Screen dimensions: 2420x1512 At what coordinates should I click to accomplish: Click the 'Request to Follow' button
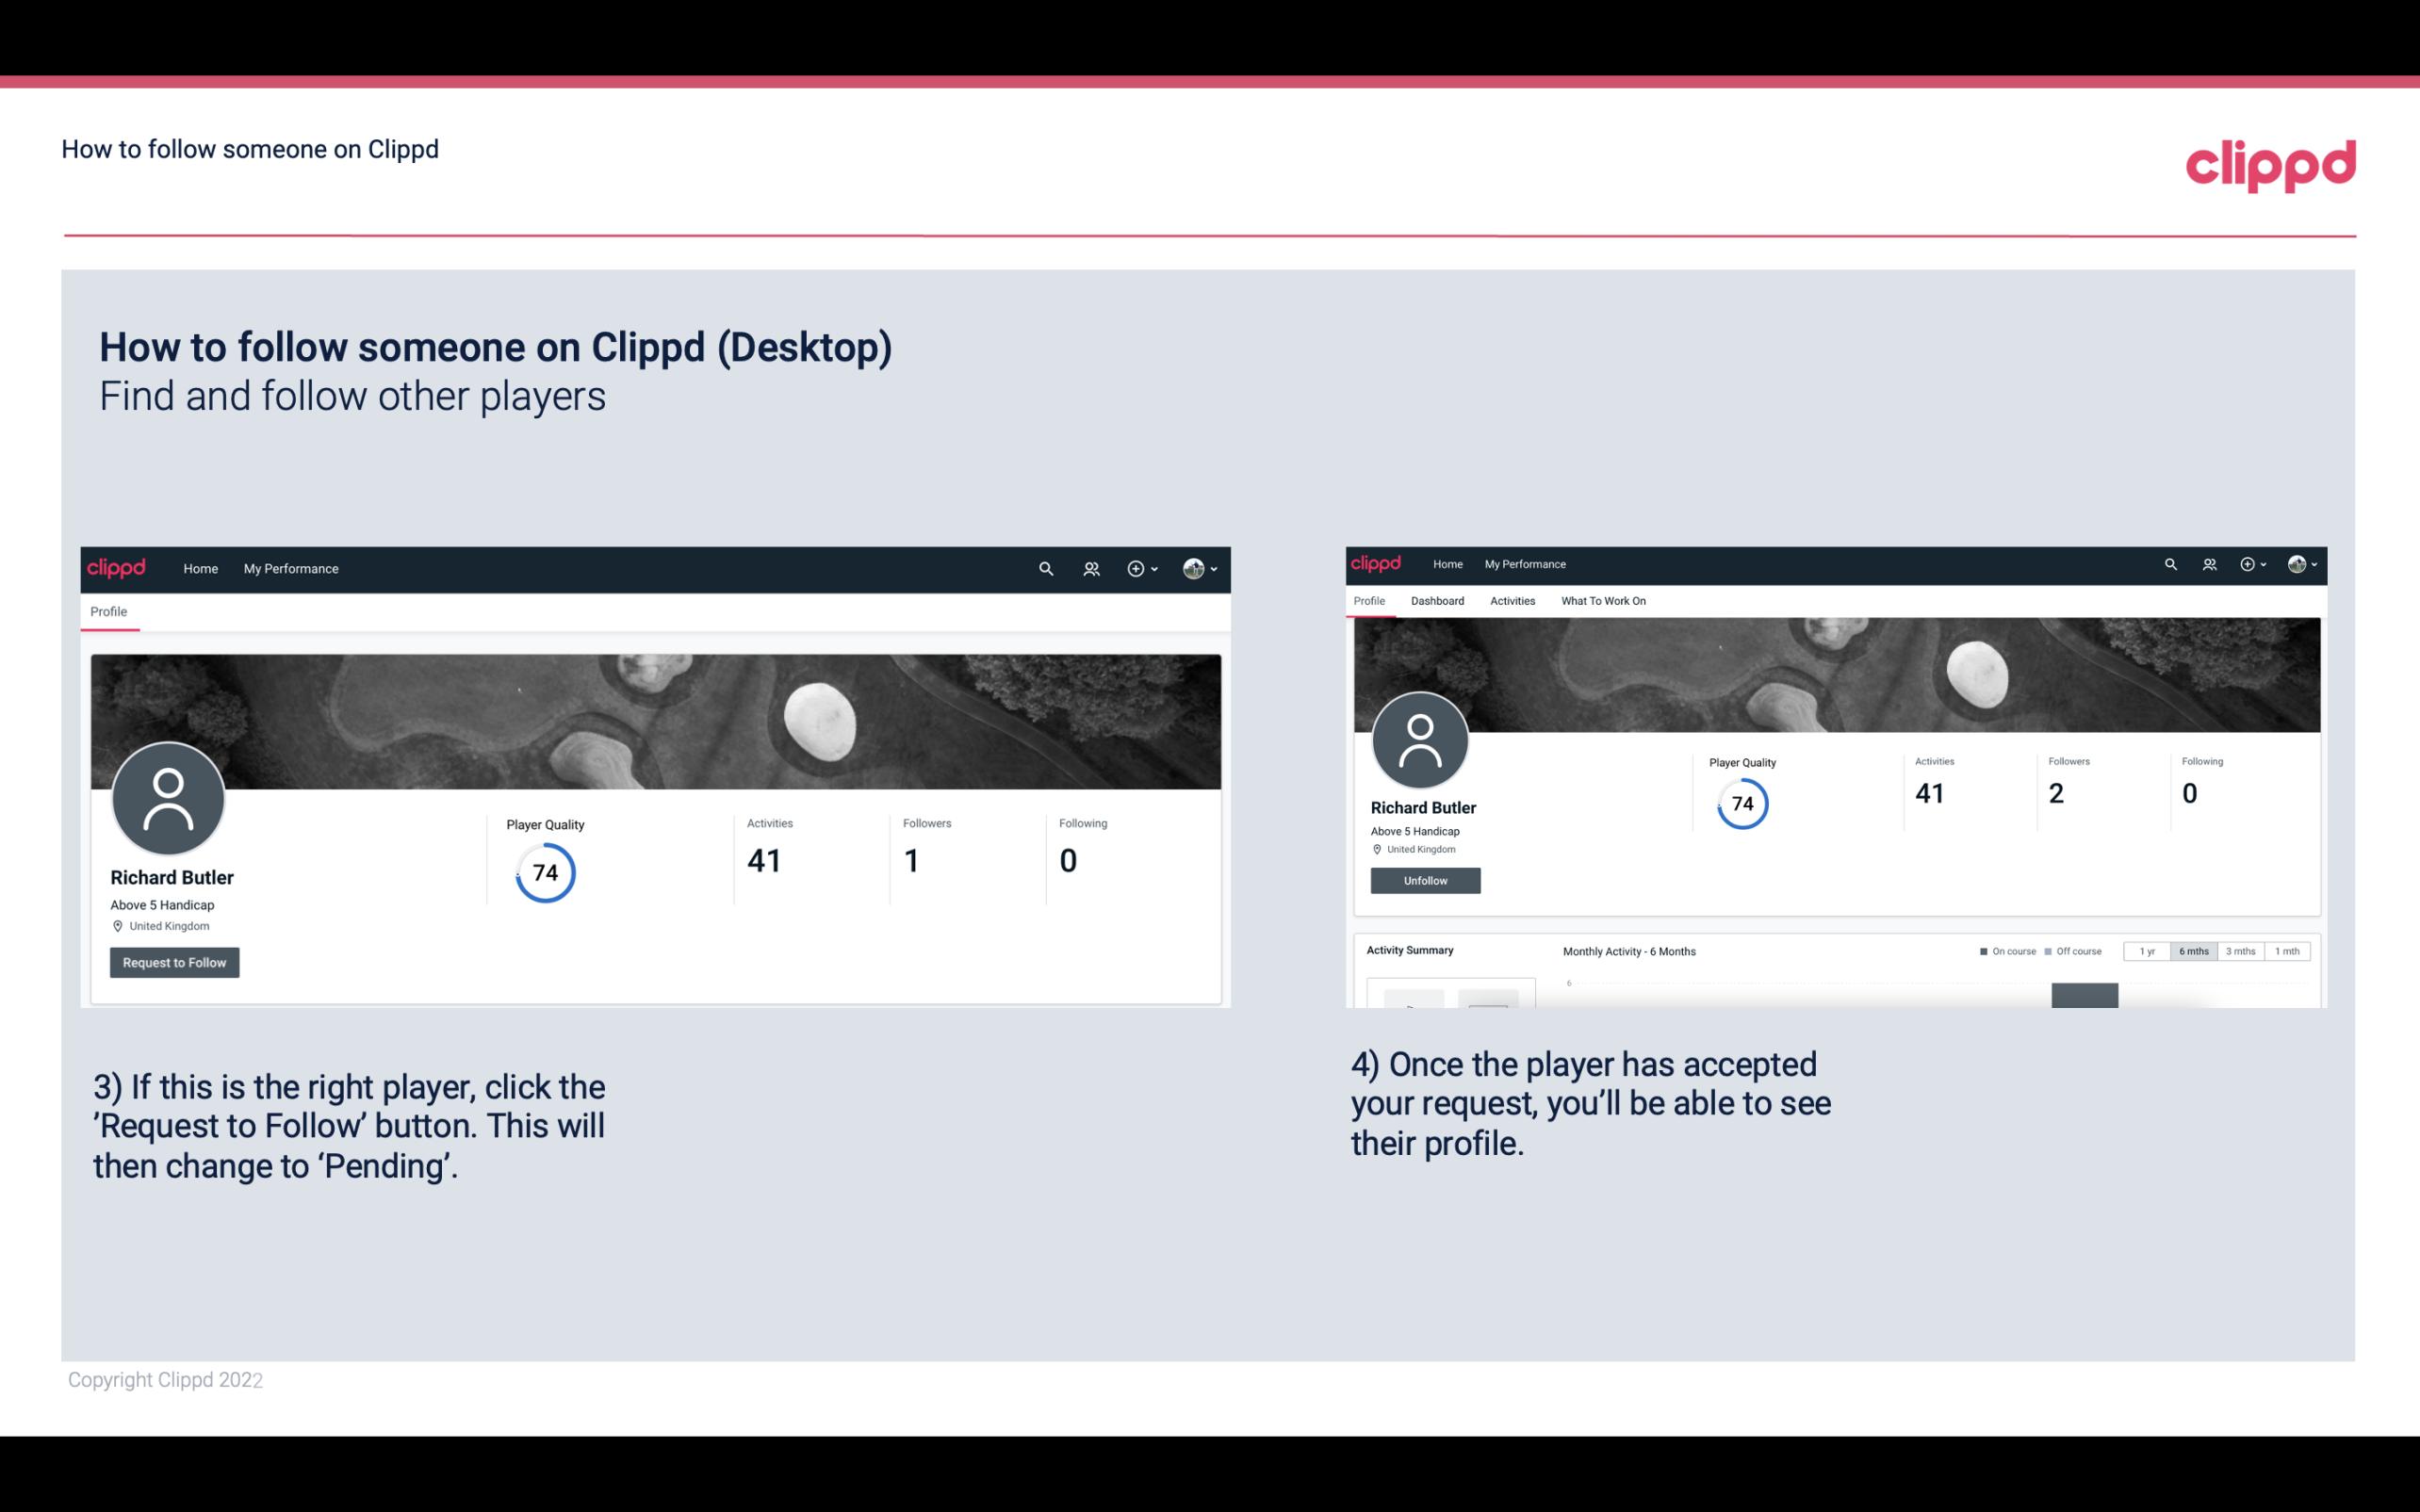[x=174, y=962]
